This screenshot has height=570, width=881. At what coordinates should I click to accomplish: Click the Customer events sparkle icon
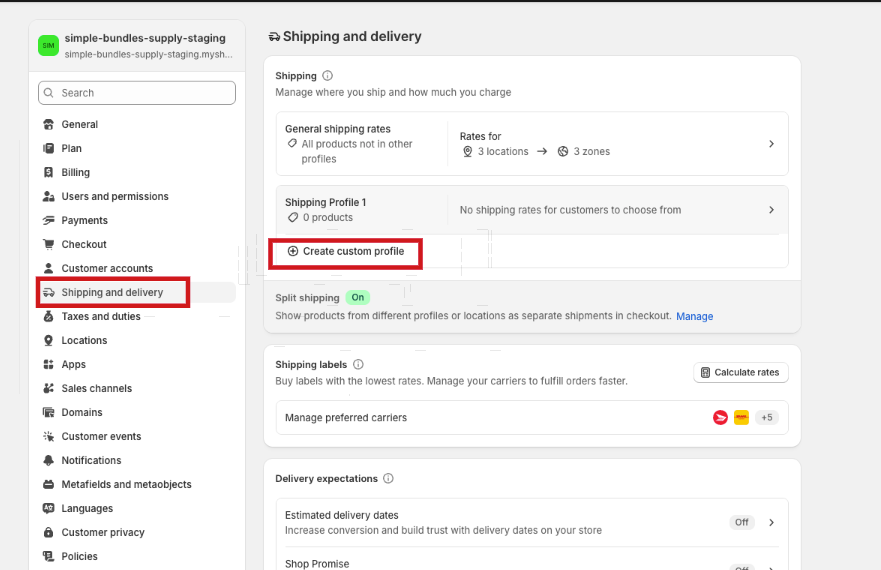coord(48,436)
